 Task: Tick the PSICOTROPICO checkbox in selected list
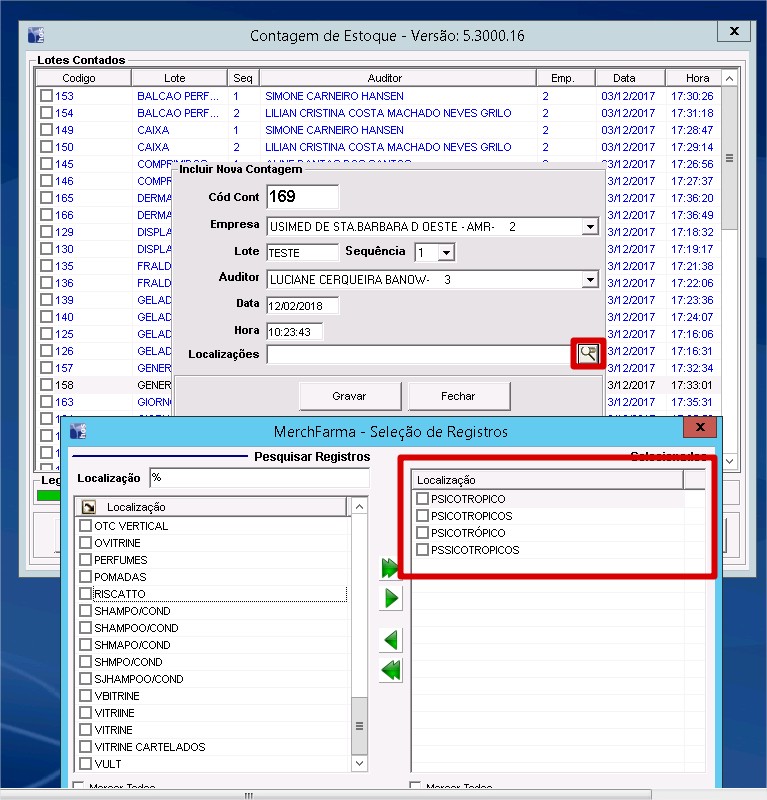[423, 499]
